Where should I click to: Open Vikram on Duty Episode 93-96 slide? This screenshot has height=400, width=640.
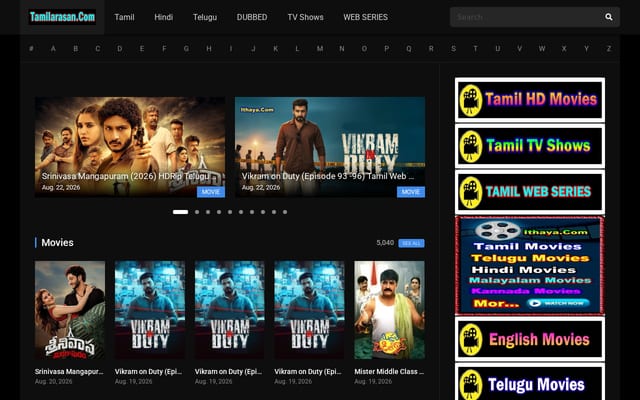(x=330, y=147)
